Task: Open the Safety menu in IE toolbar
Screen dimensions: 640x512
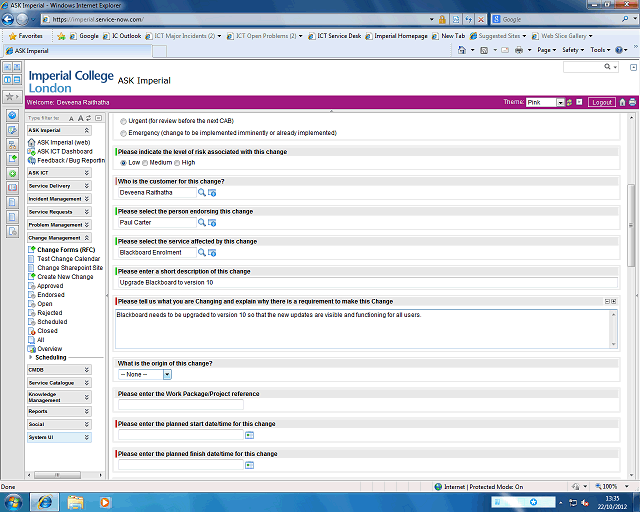Action: point(573,49)
